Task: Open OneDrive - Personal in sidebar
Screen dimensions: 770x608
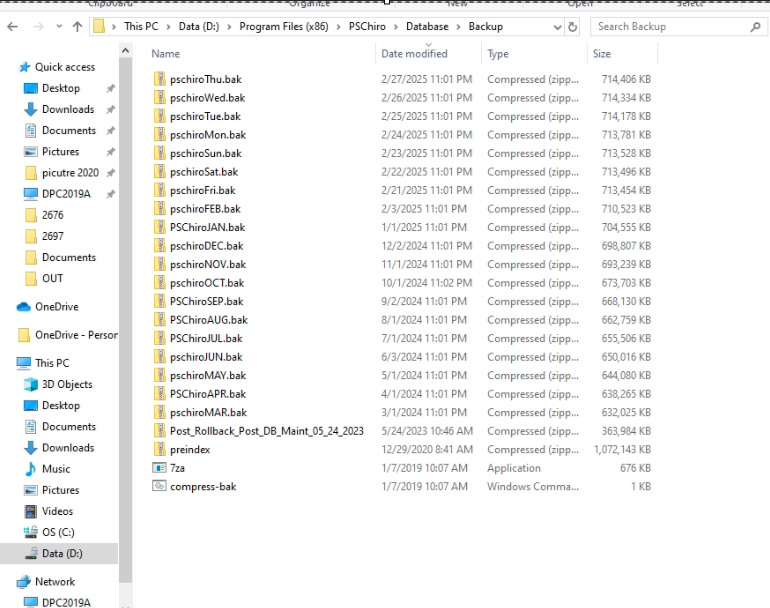Action: [x=76, y=335]
